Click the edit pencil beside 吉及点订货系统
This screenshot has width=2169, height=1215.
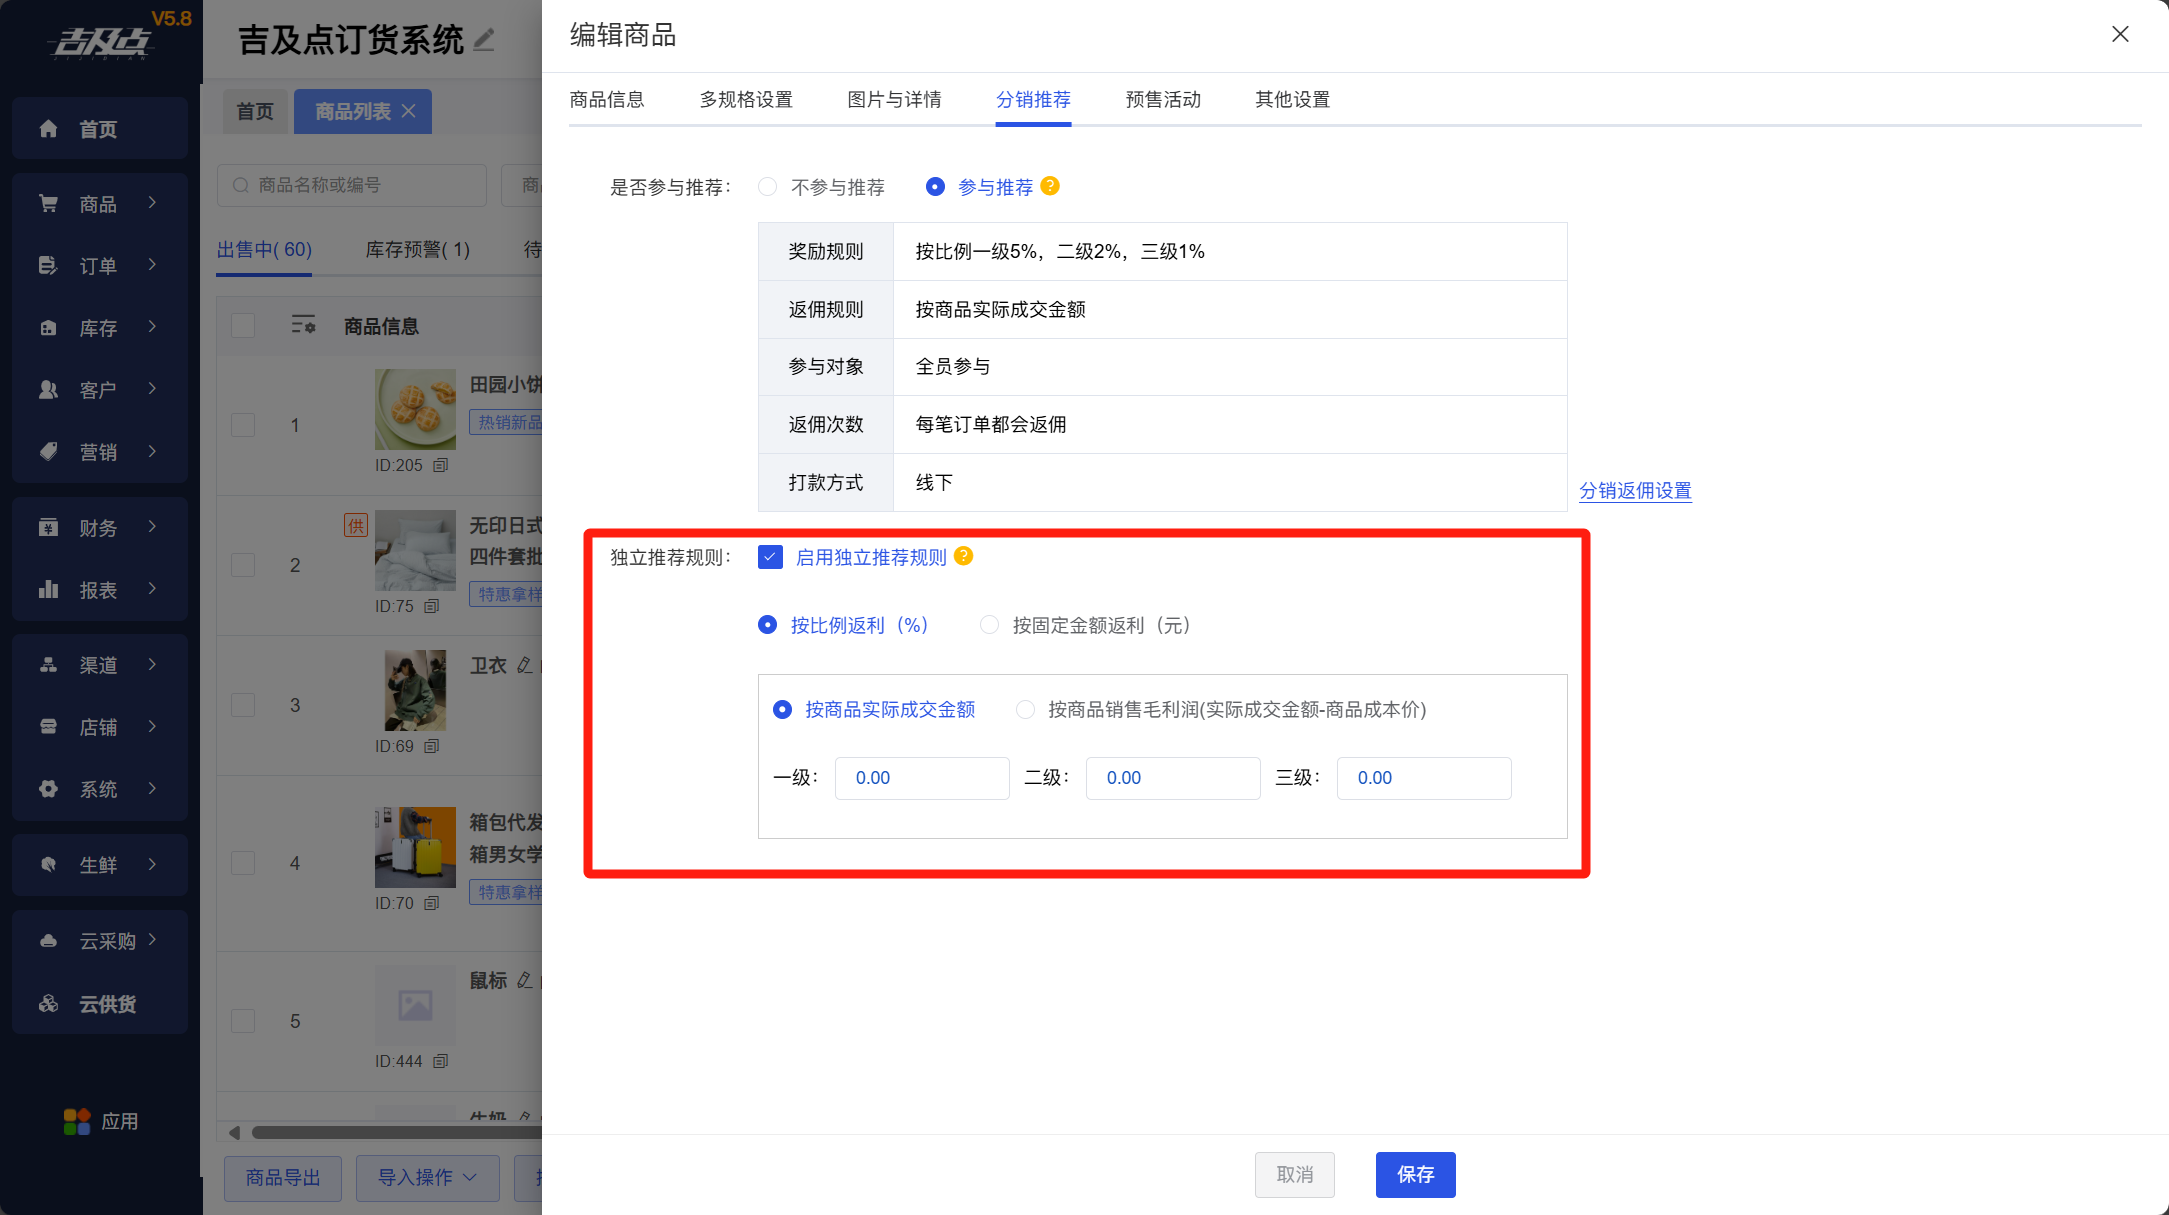click(485, 40)
